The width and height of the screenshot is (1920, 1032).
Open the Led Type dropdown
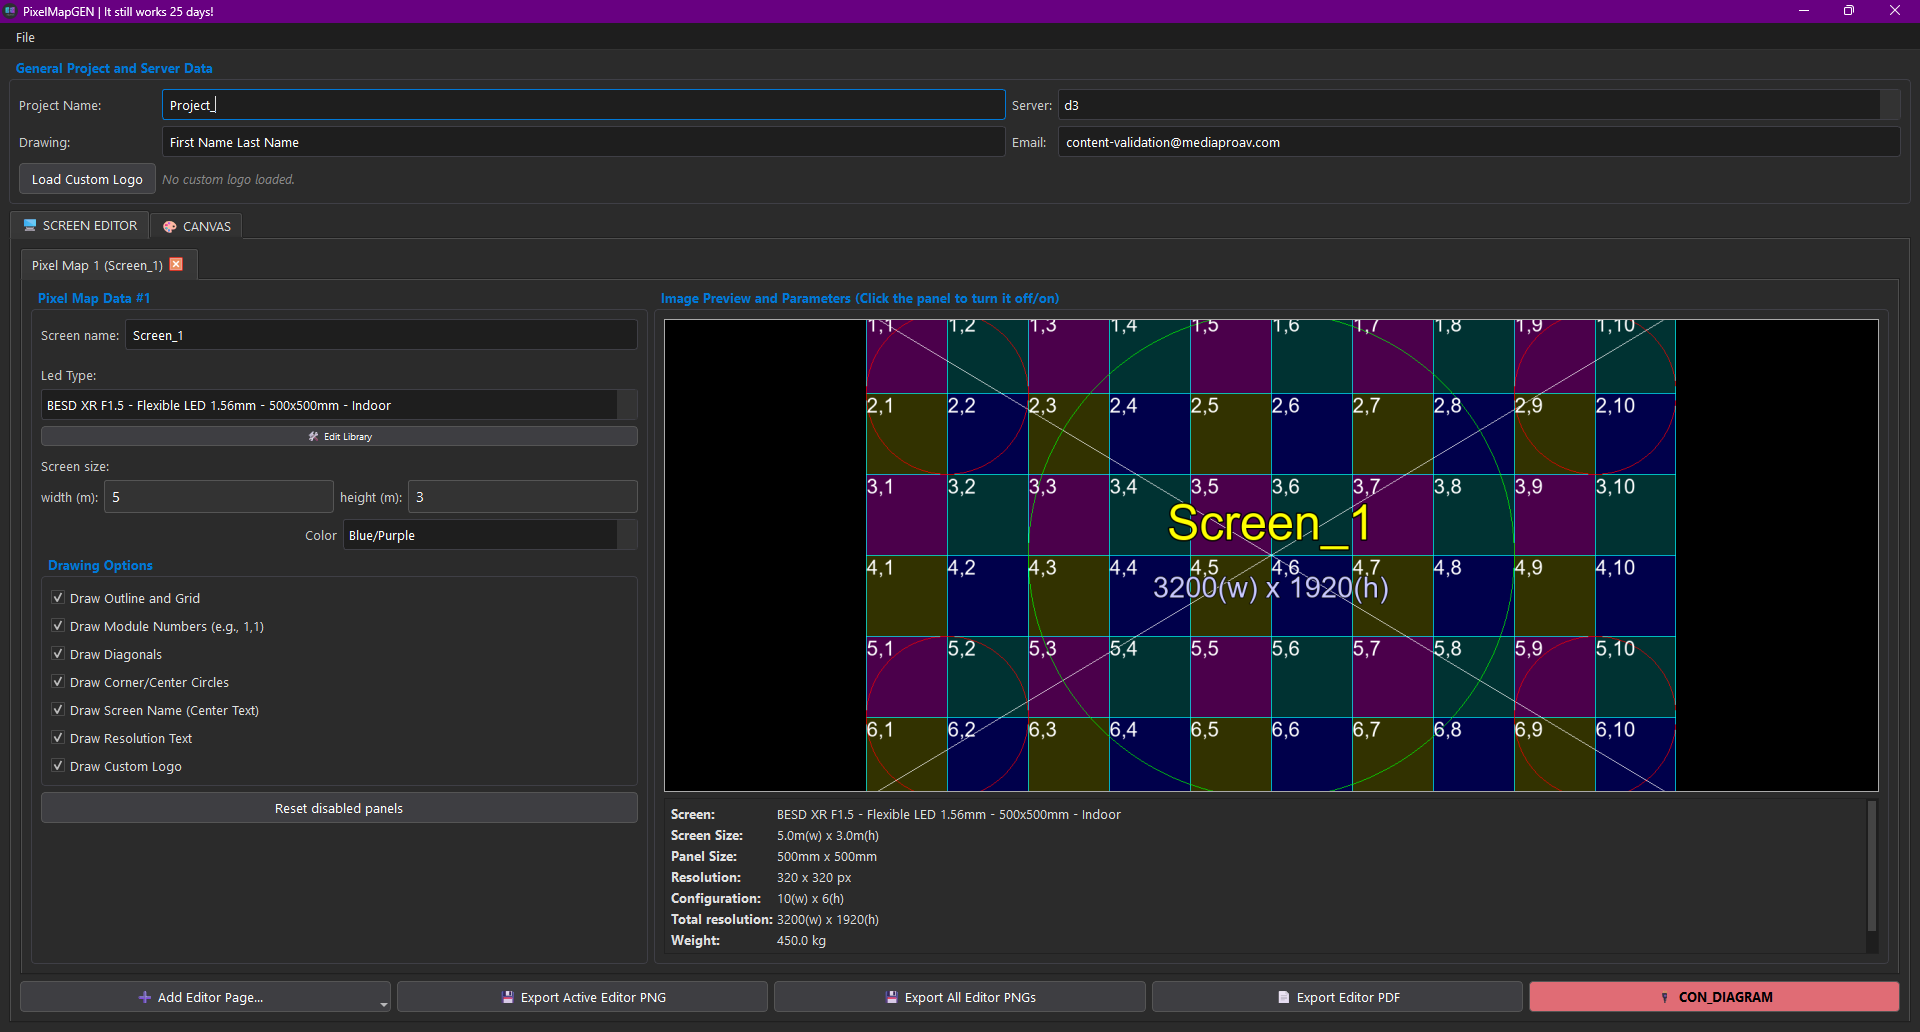(627, 405)
